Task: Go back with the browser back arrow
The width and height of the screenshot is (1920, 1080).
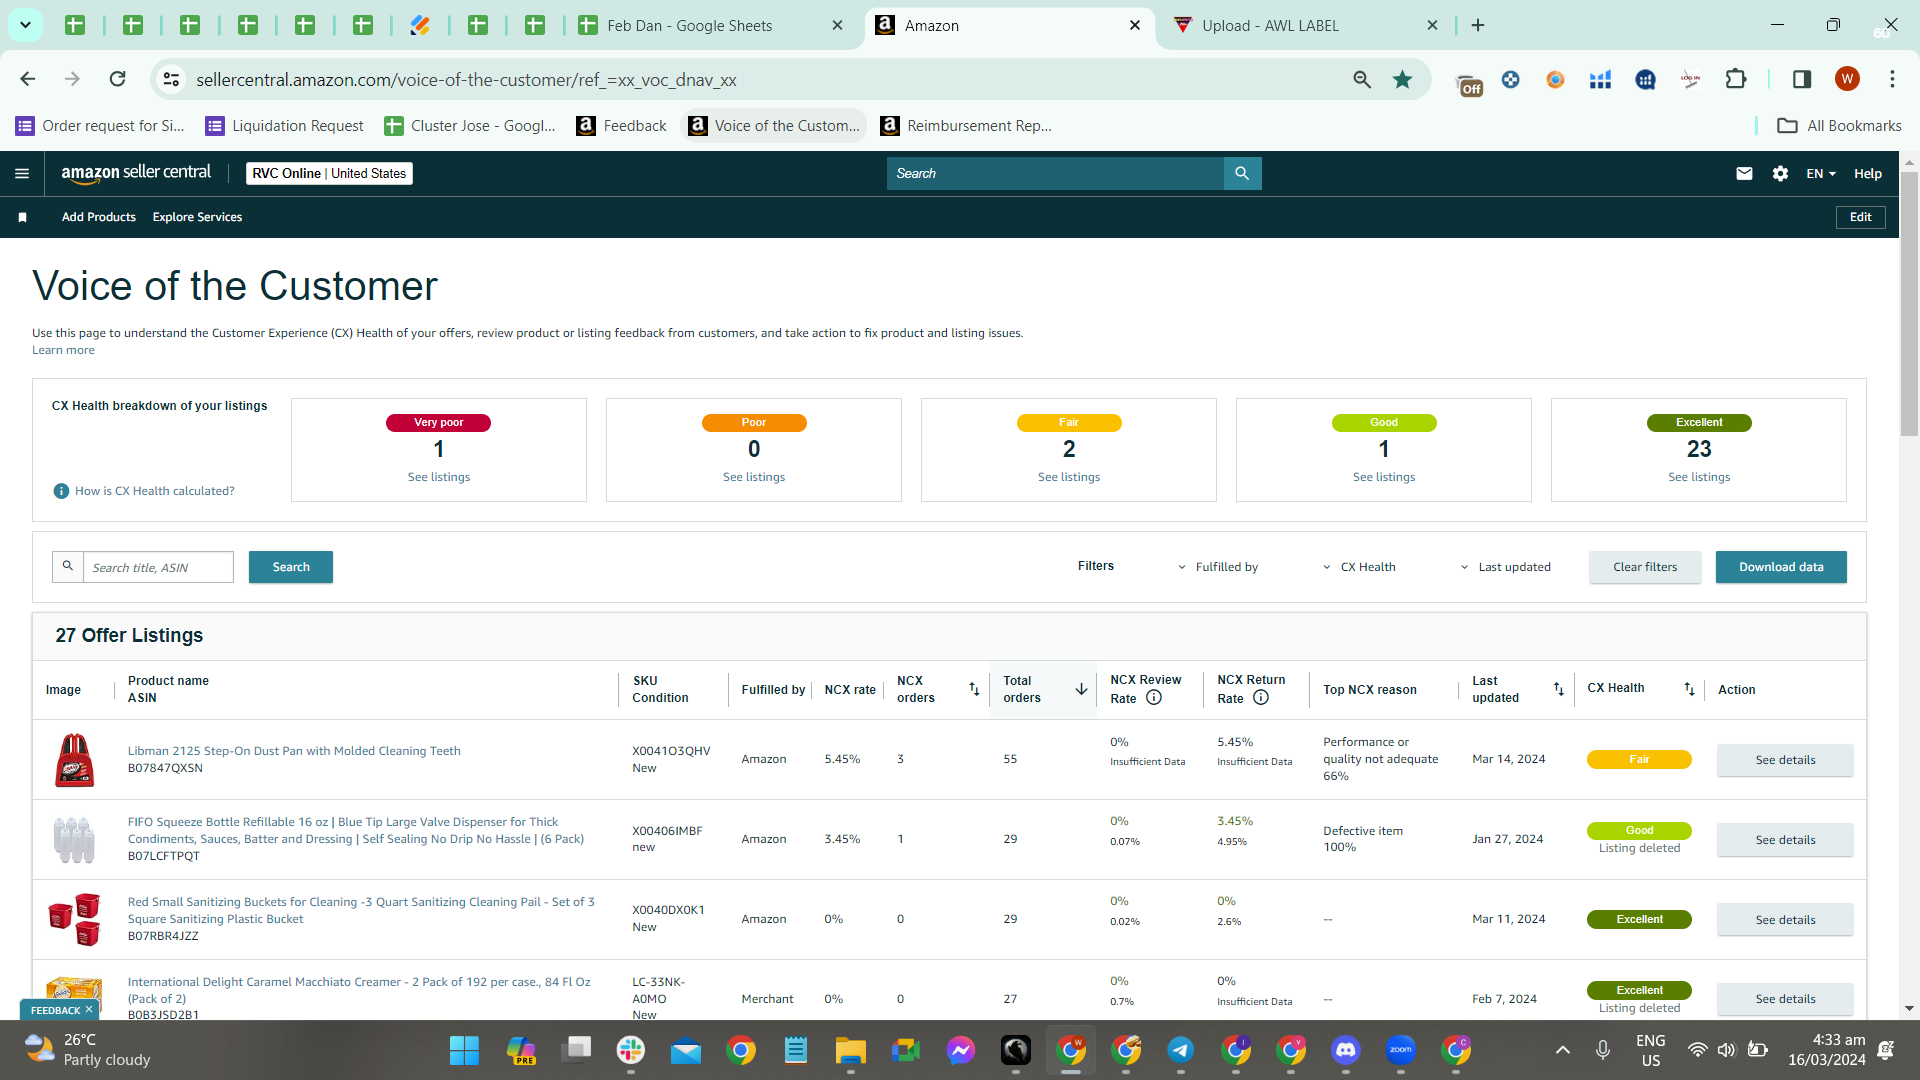Action: [28, 79]
